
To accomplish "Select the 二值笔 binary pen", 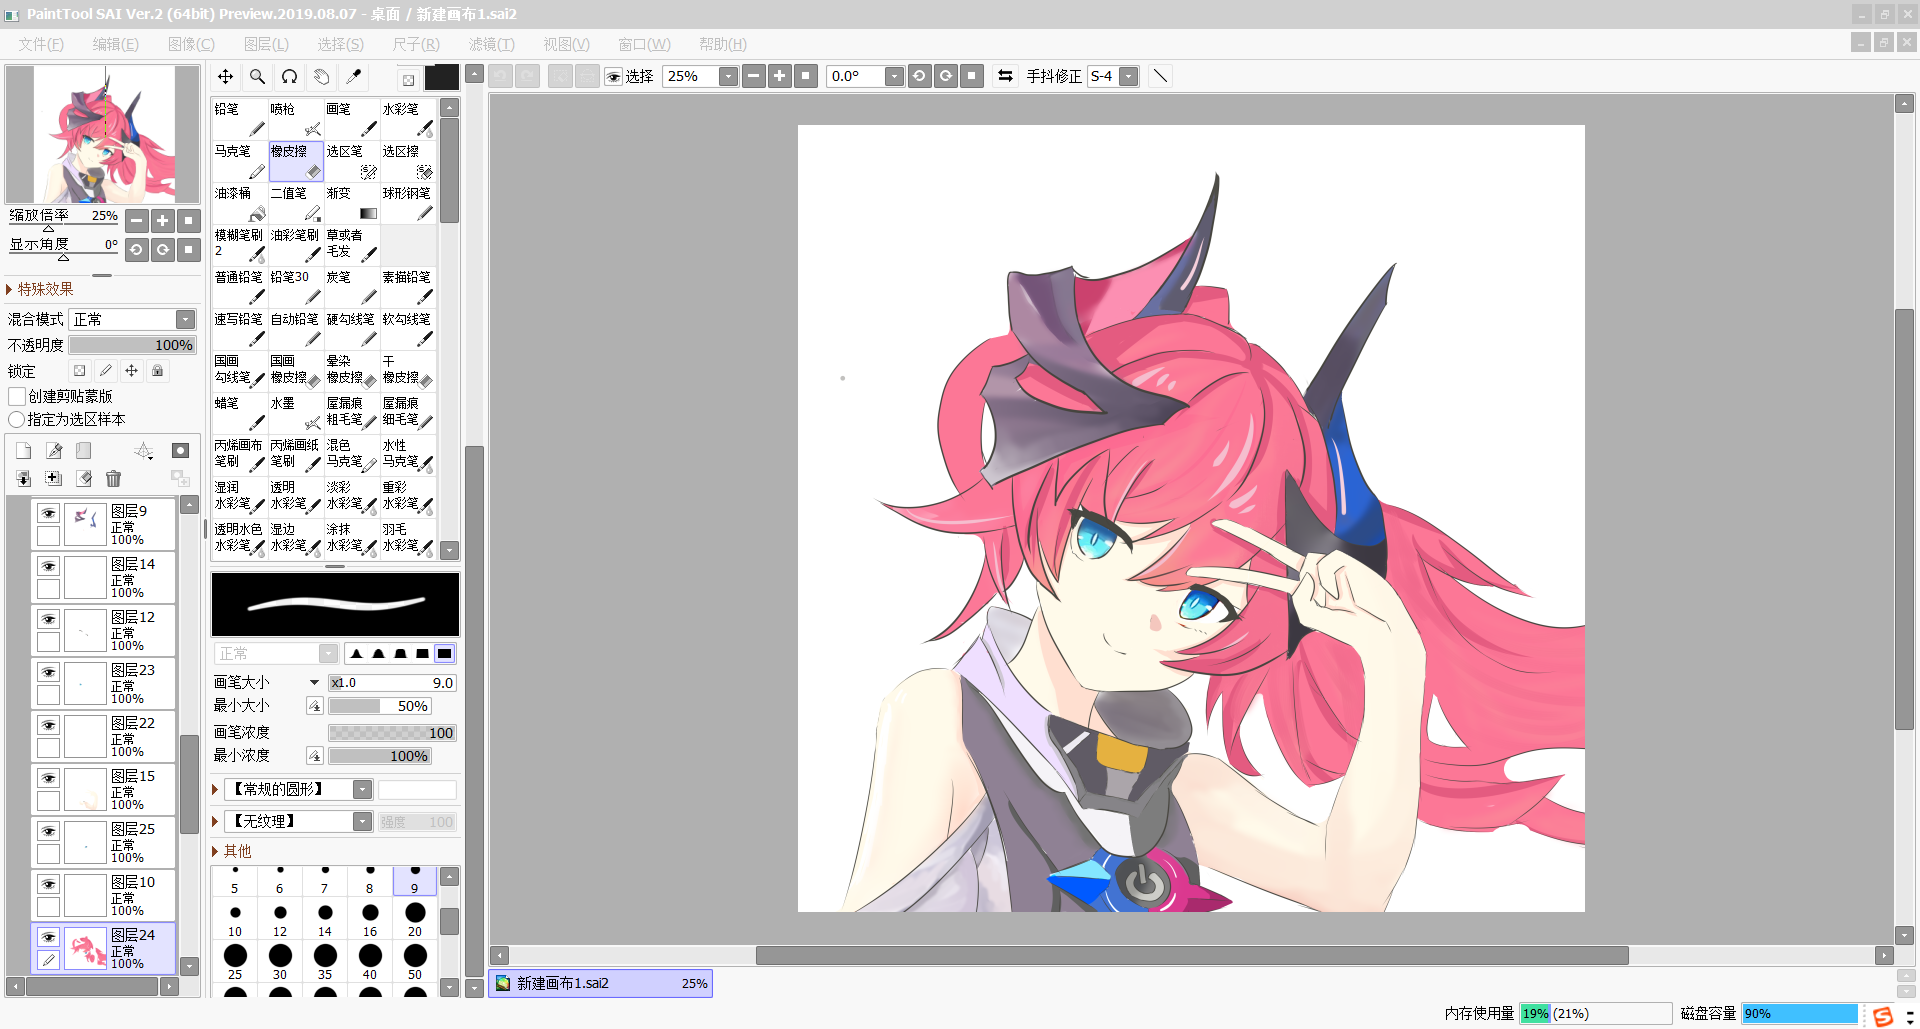I will pyautogui.click(x=296, y=203).
